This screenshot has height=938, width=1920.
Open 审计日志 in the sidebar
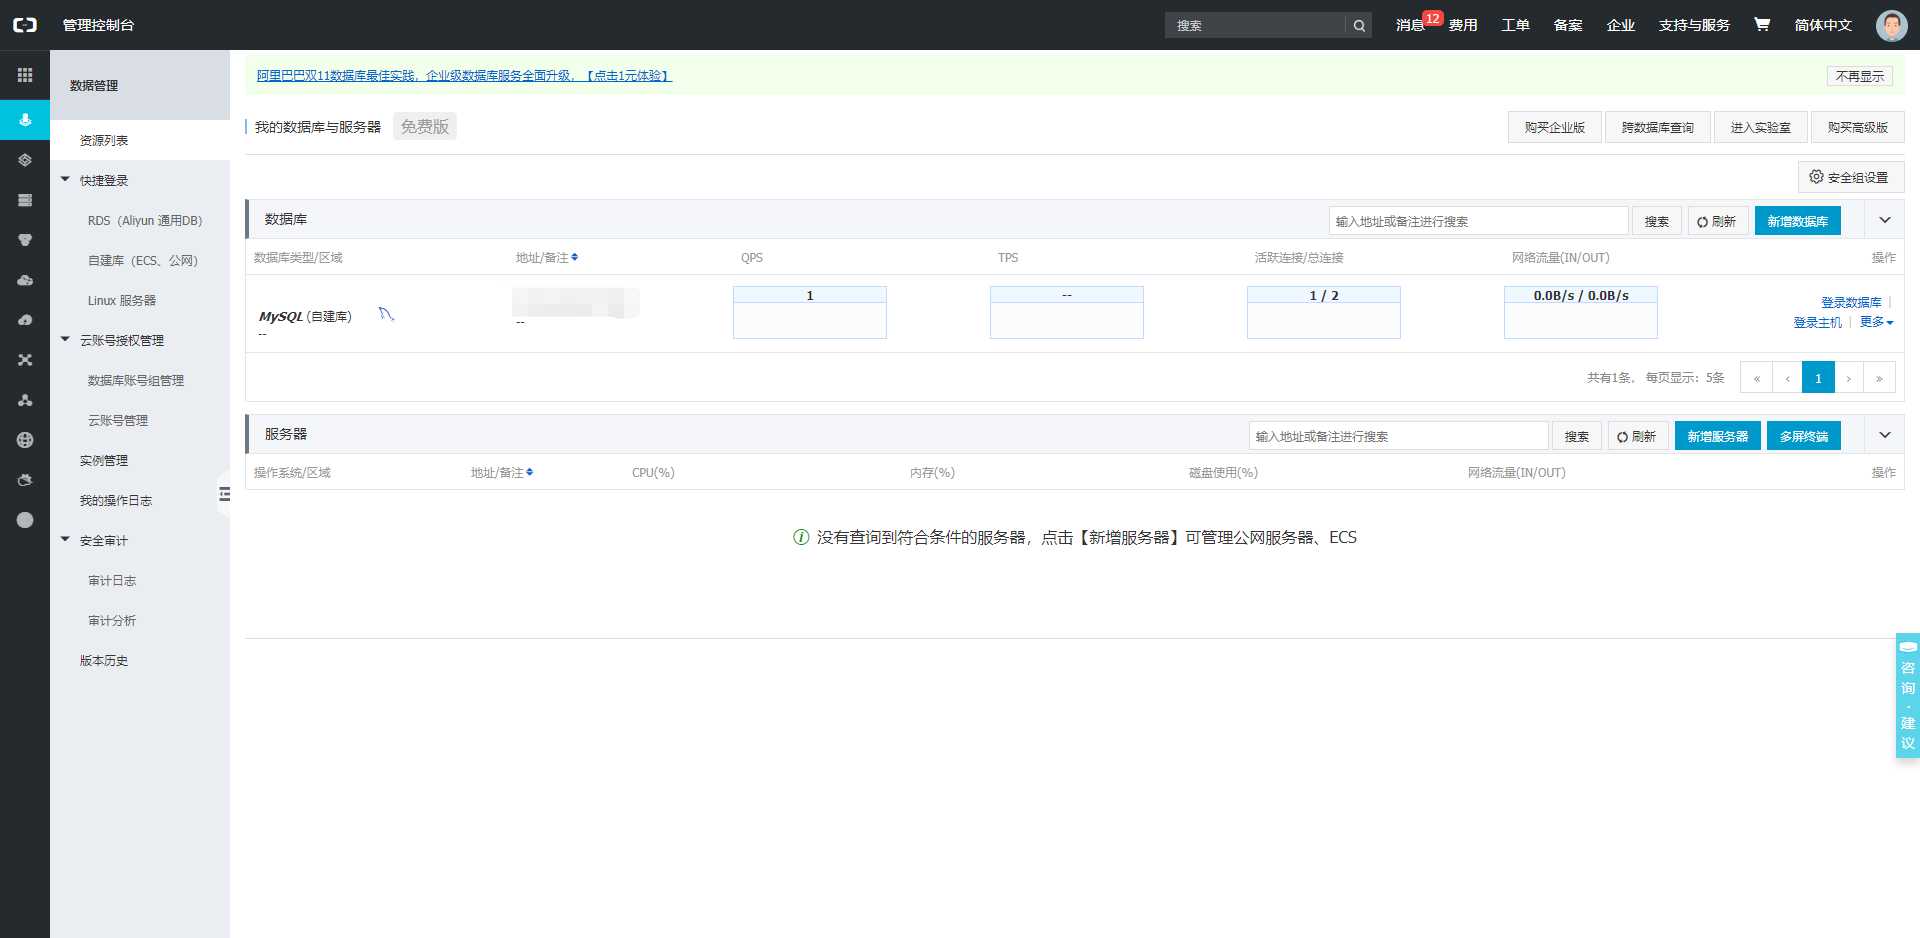pos(112,580)
